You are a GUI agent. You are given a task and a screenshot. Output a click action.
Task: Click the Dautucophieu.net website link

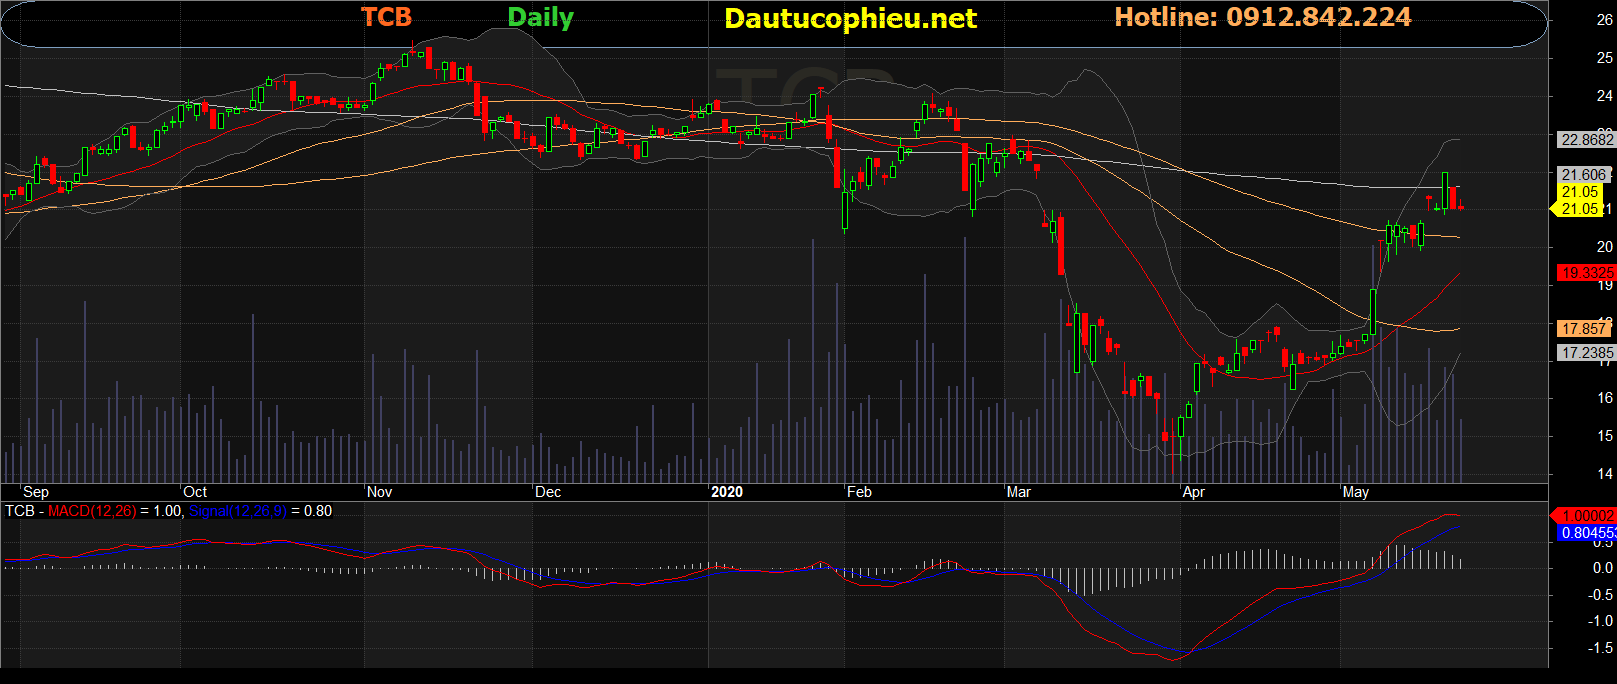tap(850, 19)
